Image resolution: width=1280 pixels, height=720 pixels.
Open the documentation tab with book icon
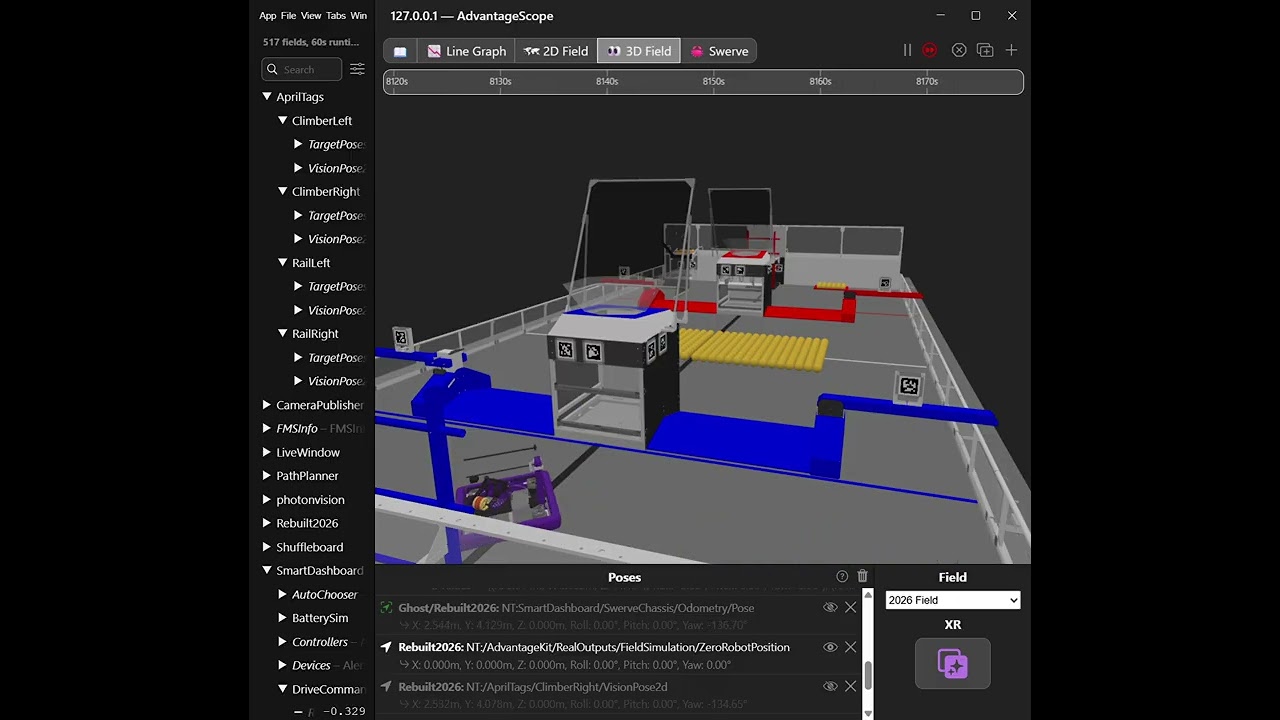(400, 51)
